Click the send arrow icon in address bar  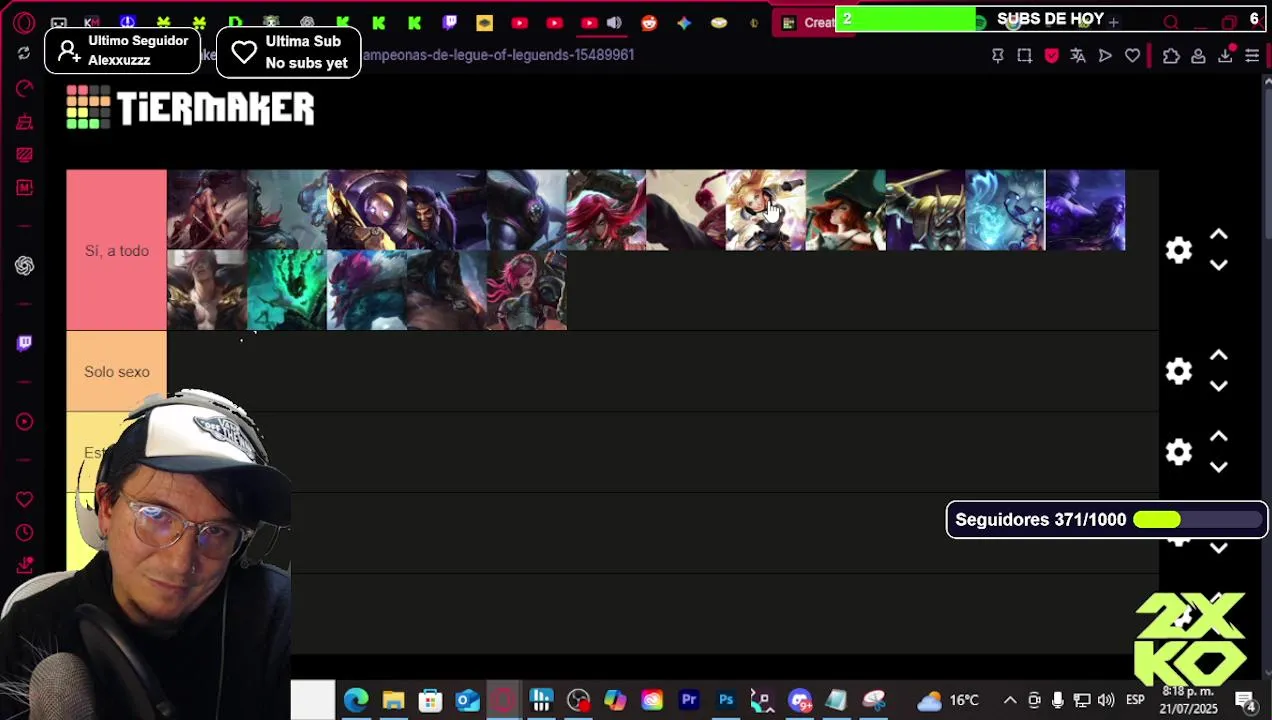[1105, 56]
